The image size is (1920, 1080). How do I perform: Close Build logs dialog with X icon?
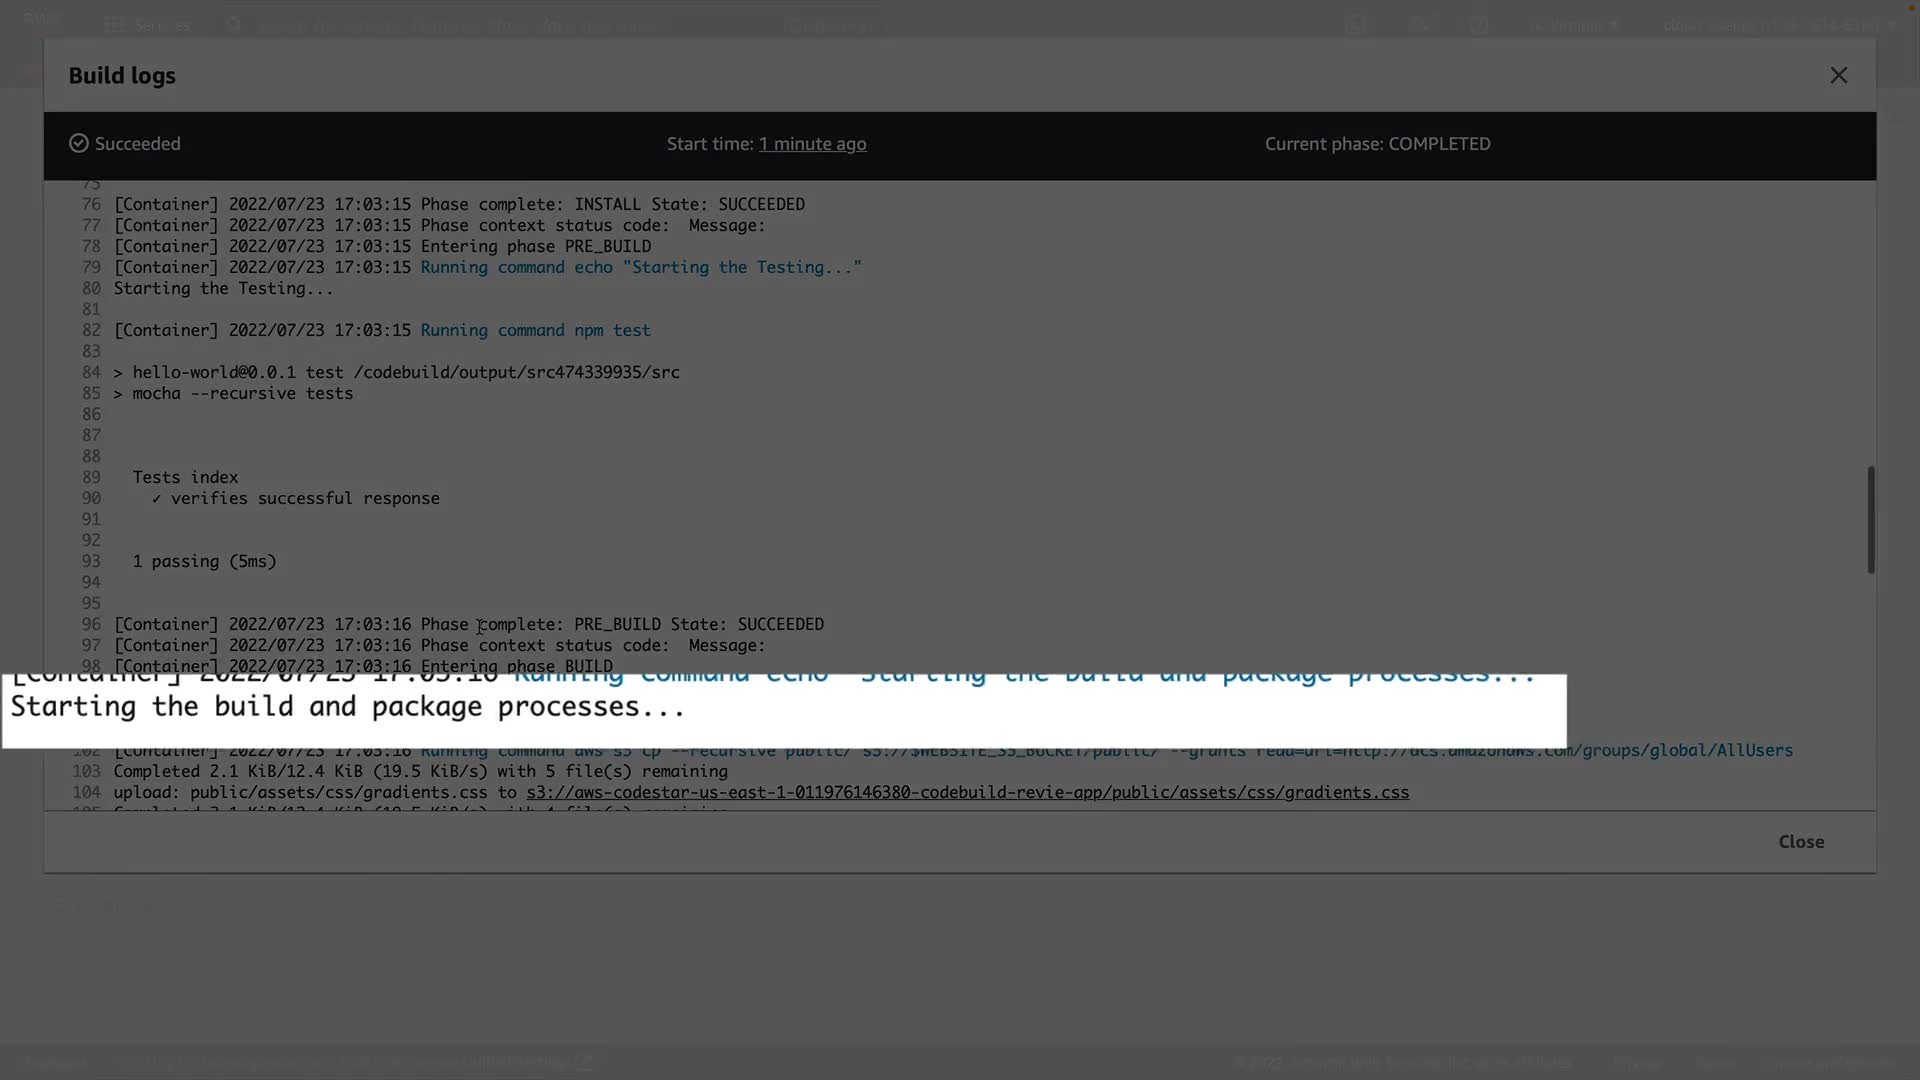click(x=1838, y=75)
